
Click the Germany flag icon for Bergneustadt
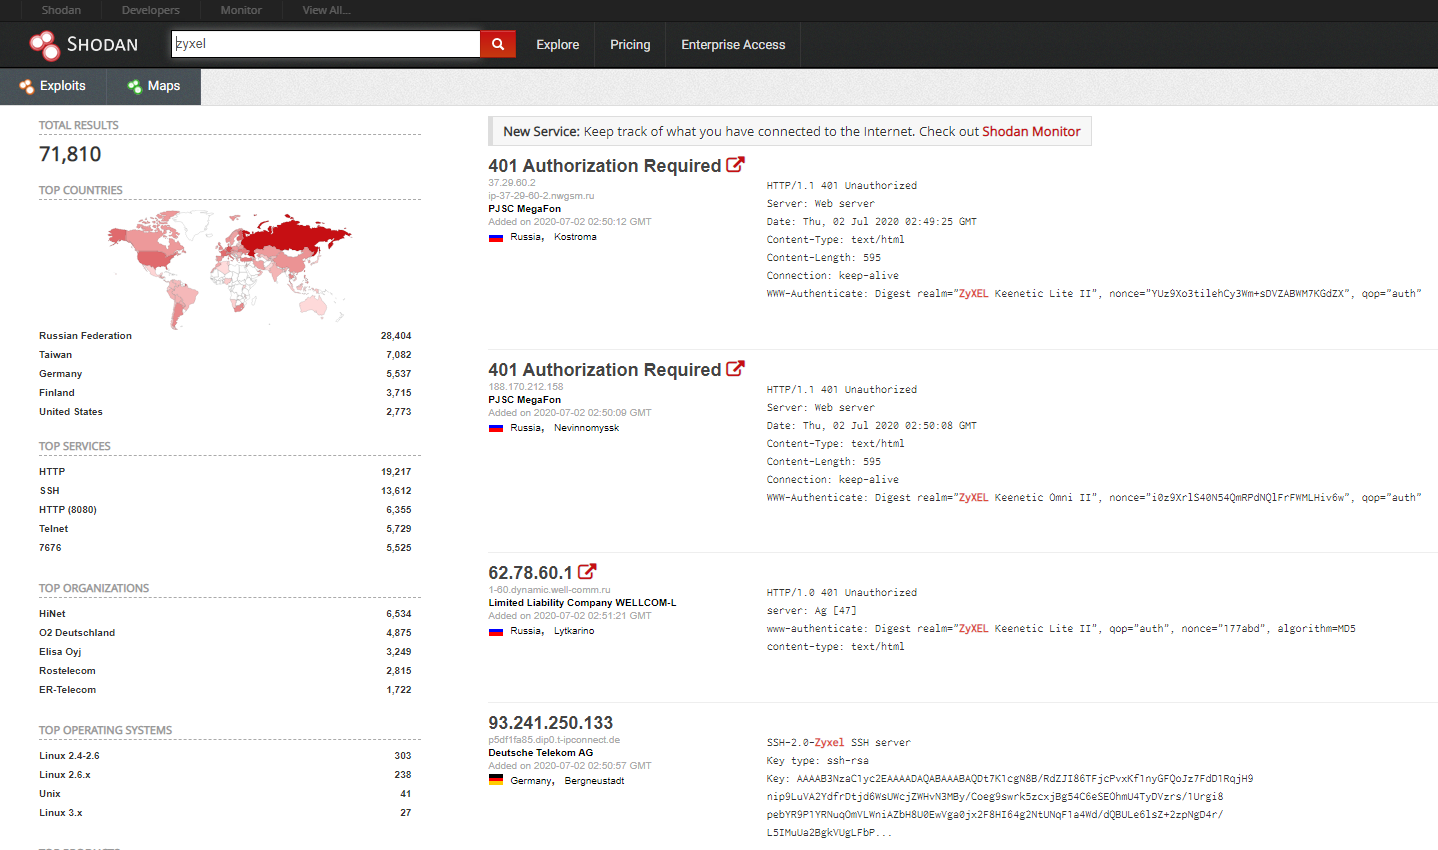click(x=495, y=780)
